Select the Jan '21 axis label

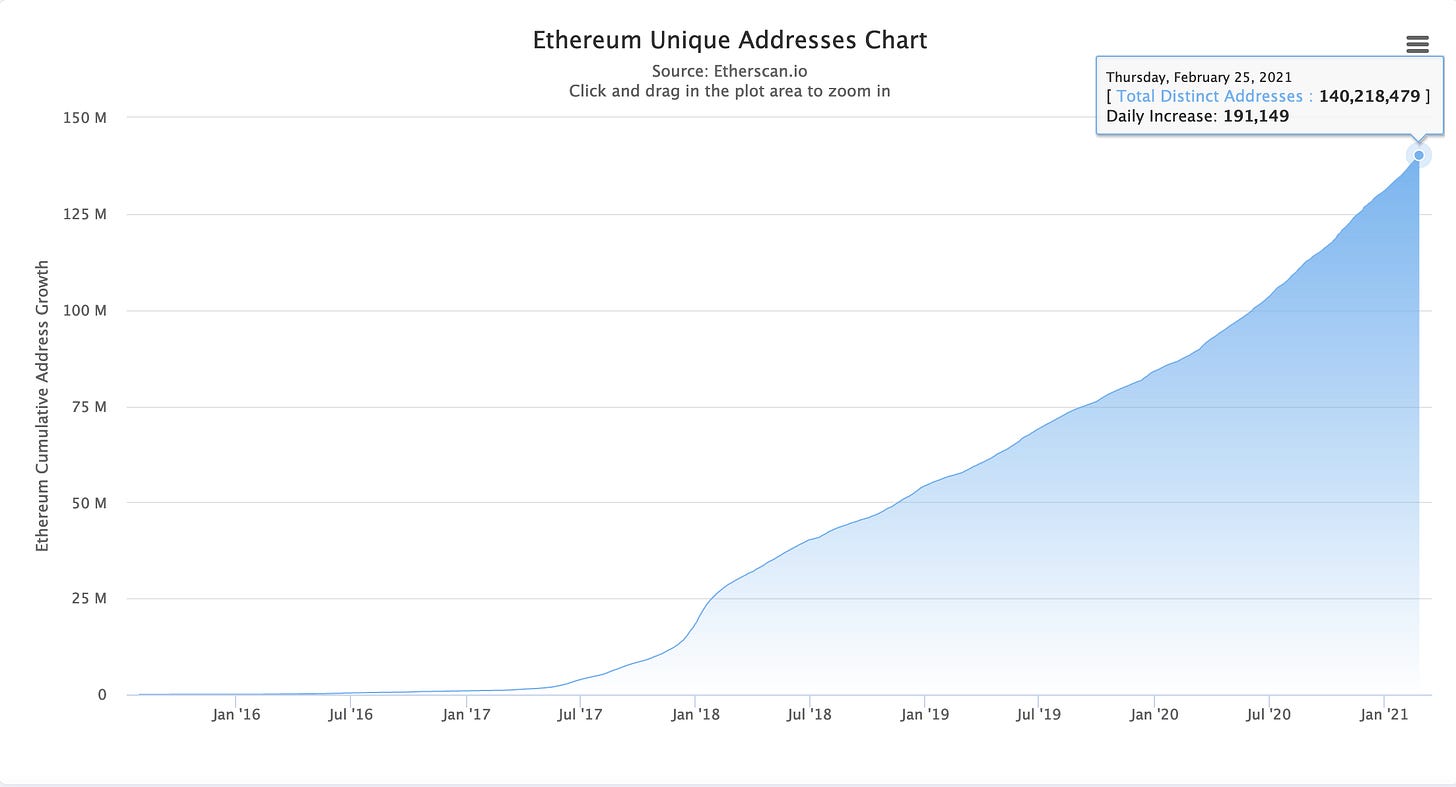[1386, 715]
